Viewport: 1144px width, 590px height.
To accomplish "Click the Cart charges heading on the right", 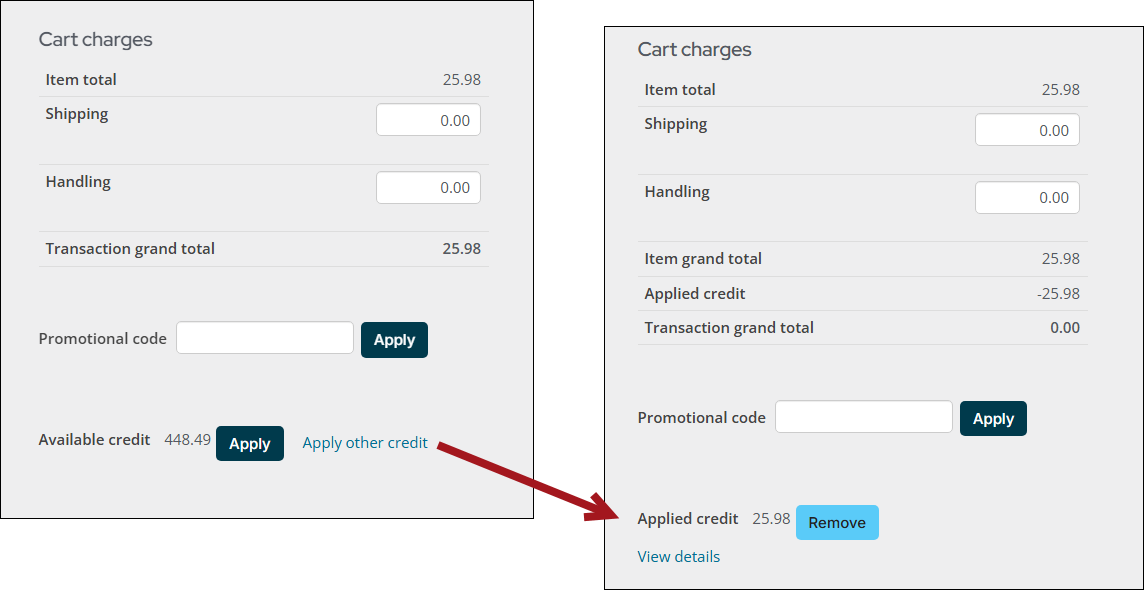I will (x=694, y=49).
